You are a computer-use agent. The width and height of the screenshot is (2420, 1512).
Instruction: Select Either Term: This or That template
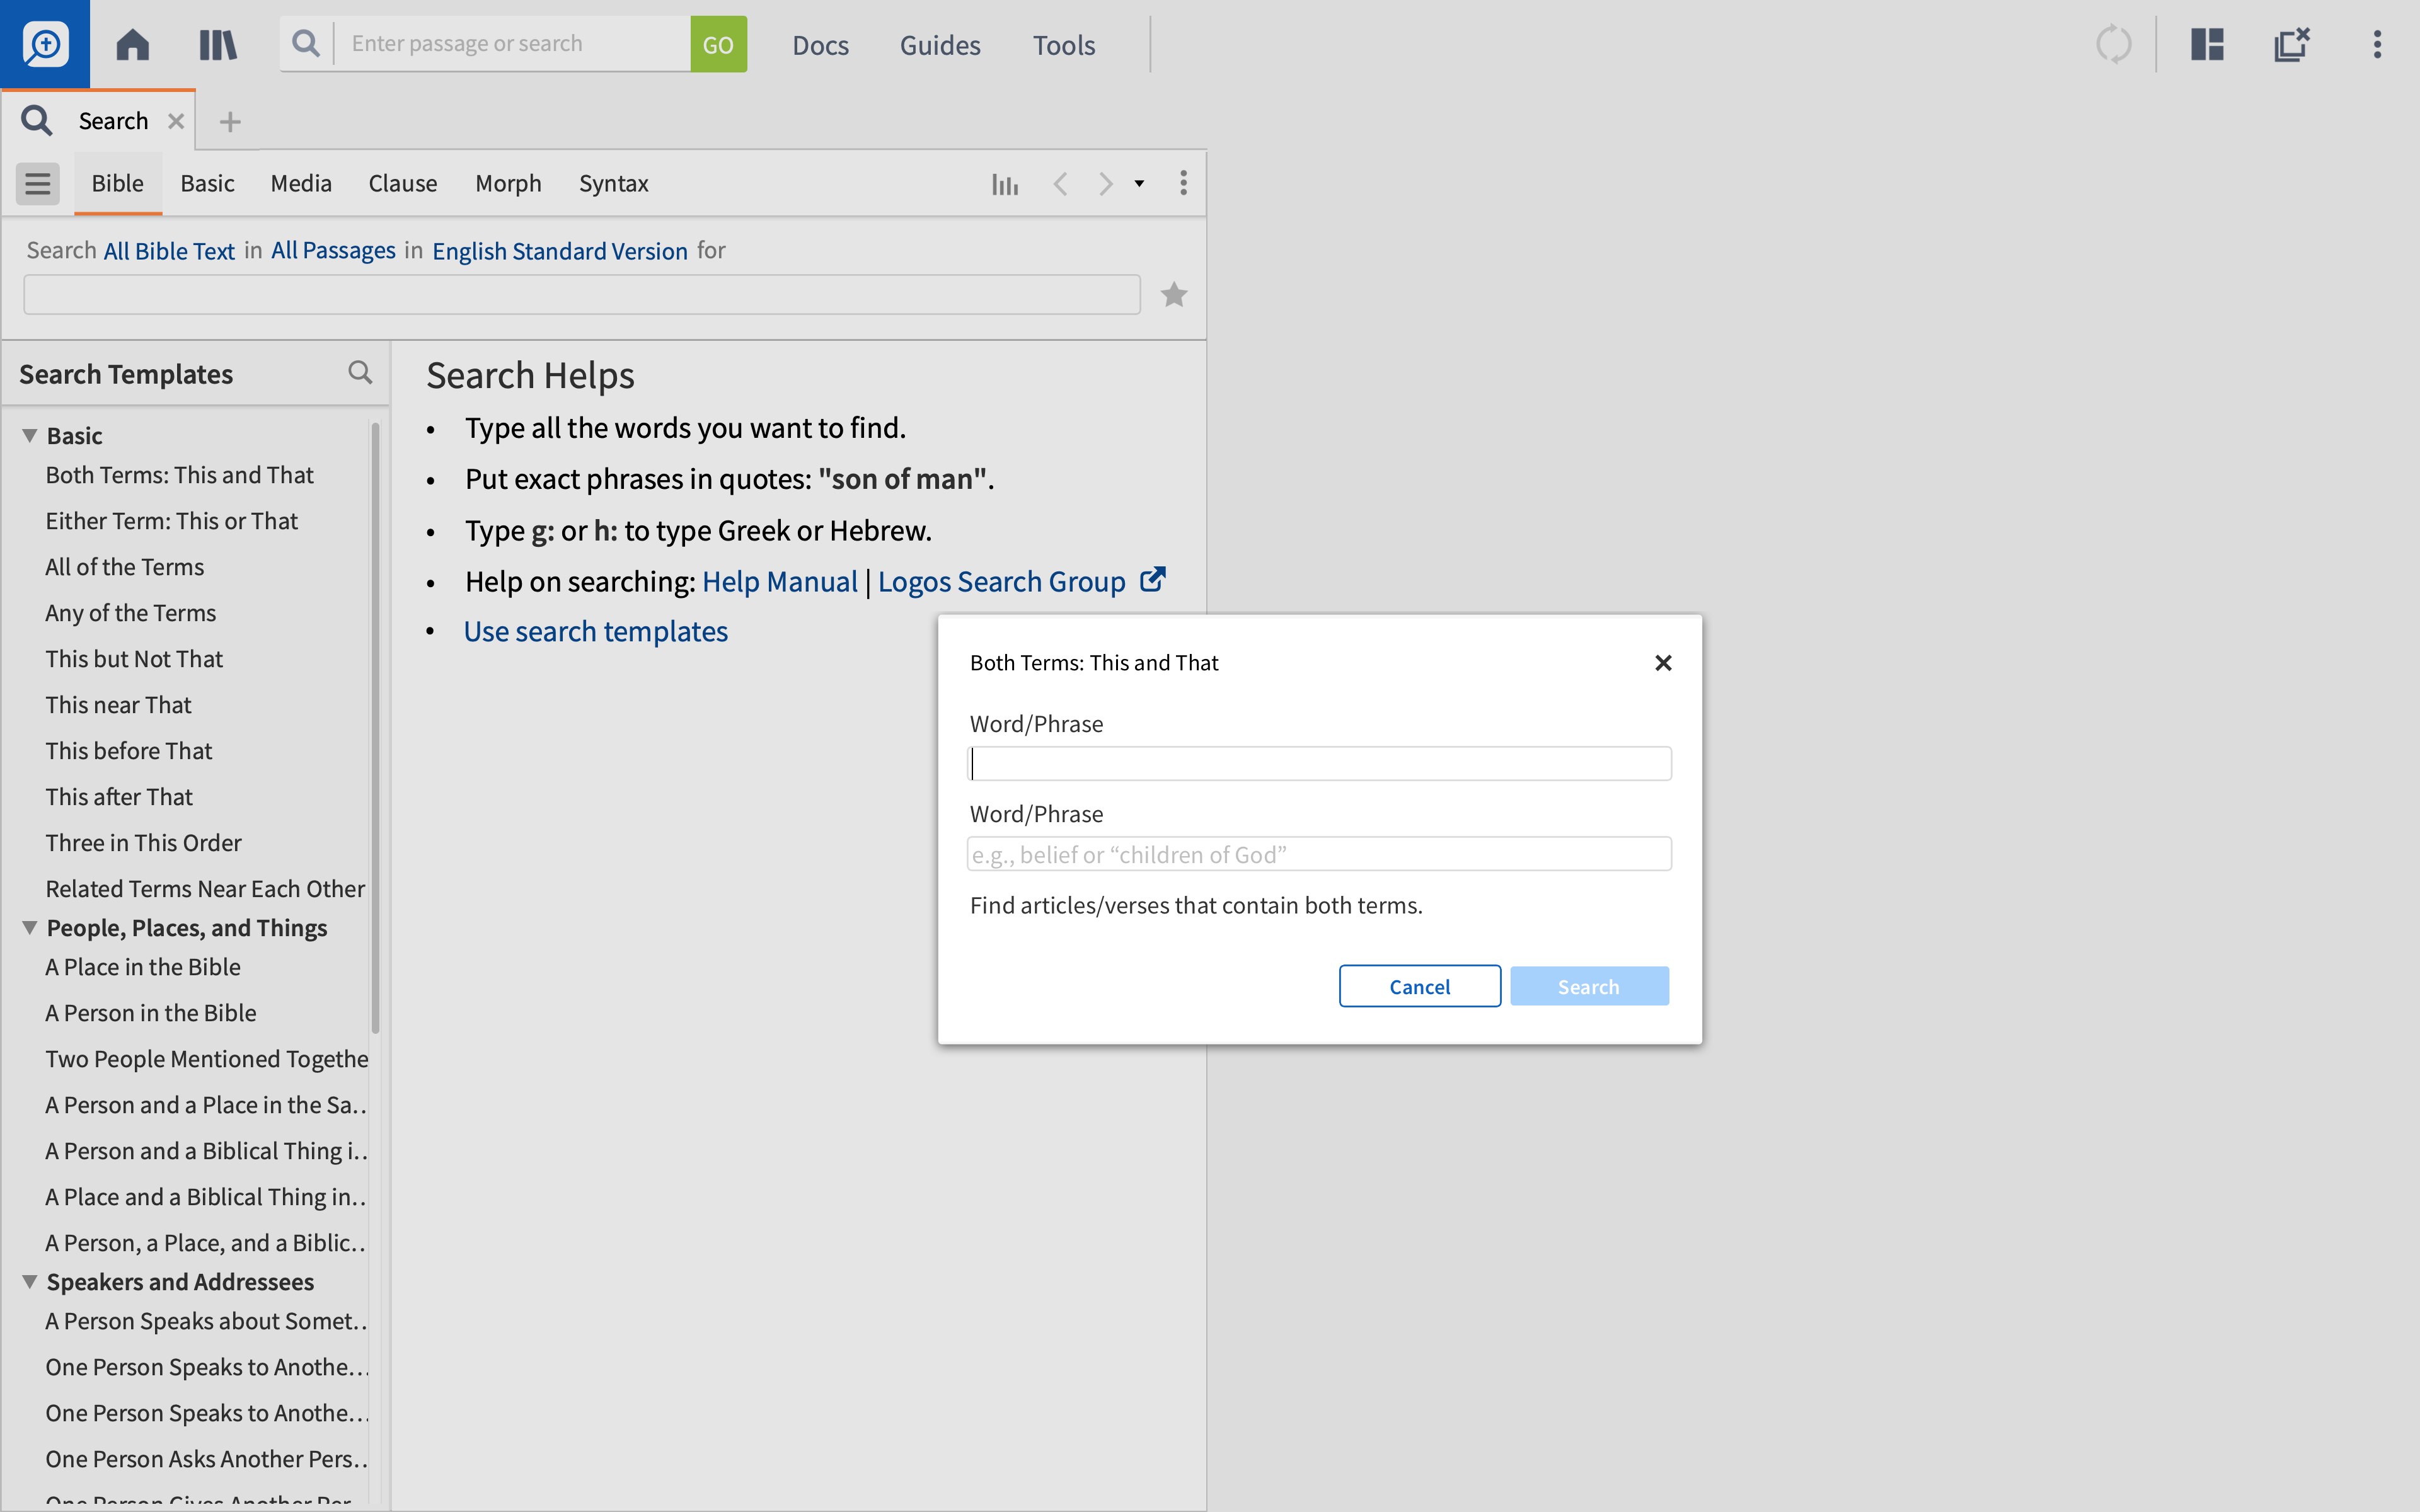tap(172, 521)
